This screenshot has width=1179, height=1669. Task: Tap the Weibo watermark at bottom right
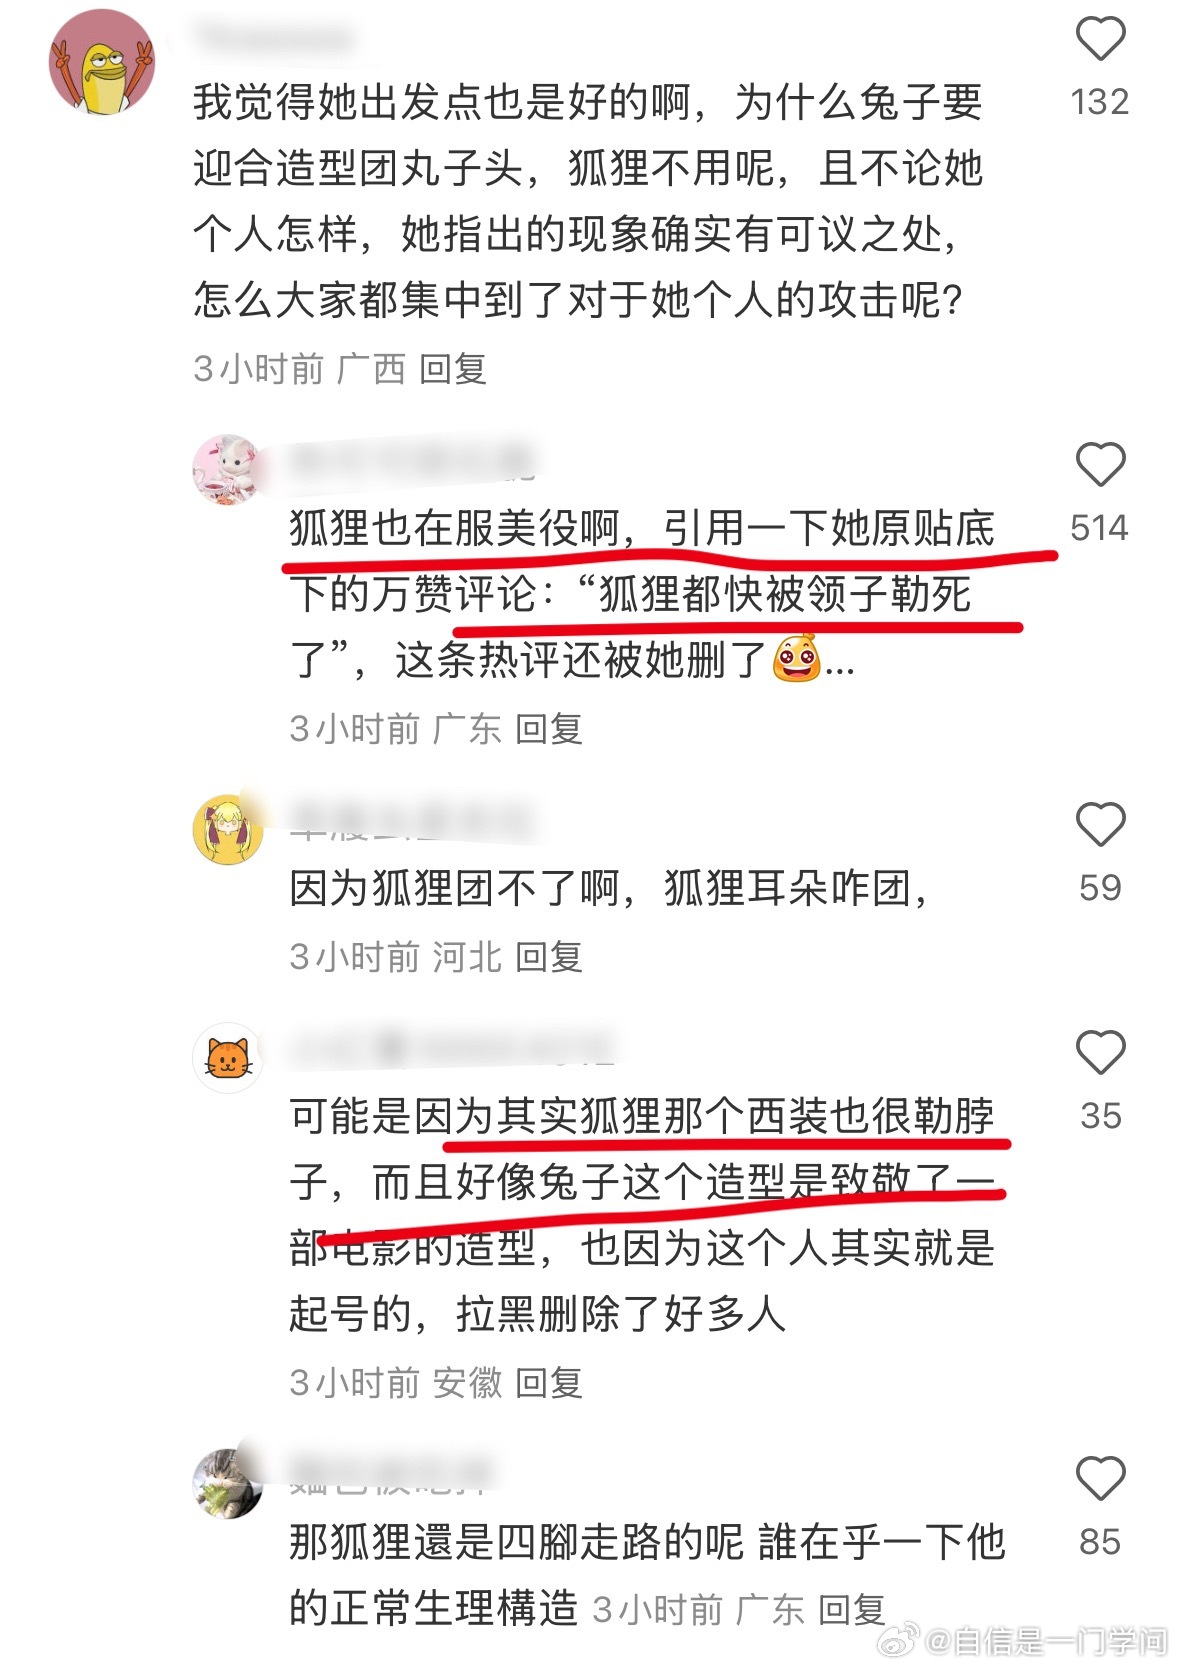(x=1022, y=1640)
